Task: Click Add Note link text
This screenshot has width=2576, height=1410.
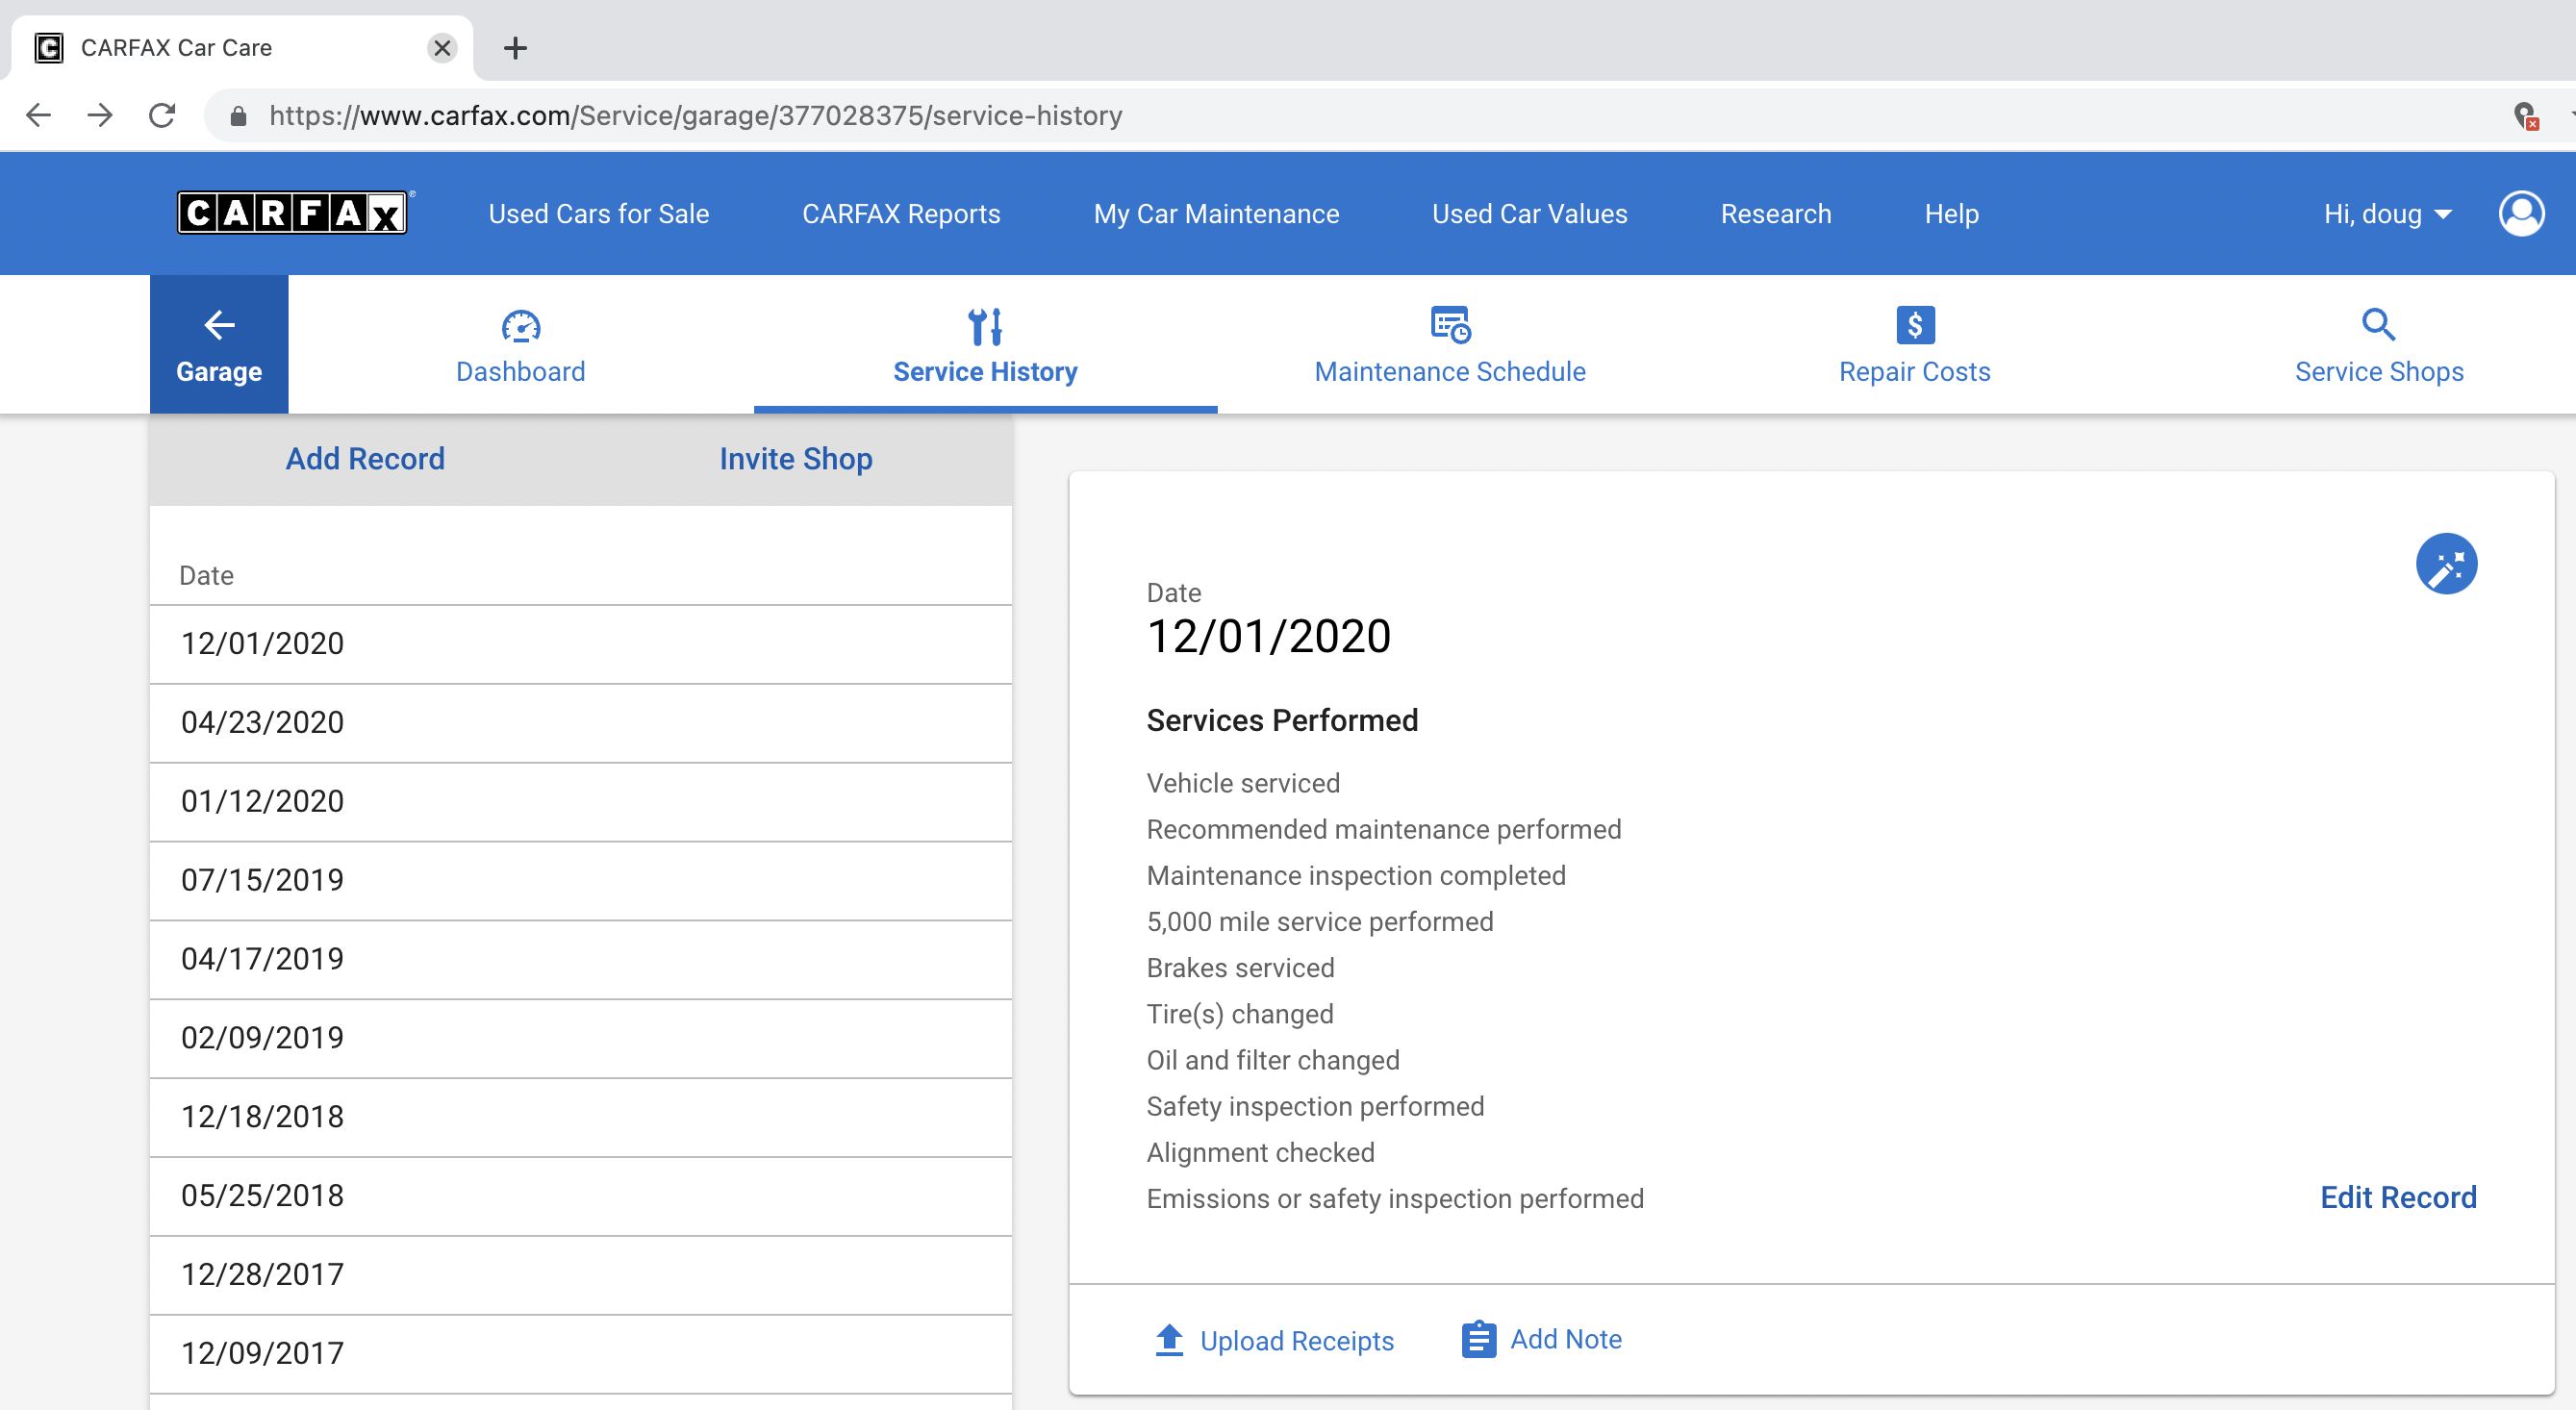Action: click(x=1565, y=1339)
